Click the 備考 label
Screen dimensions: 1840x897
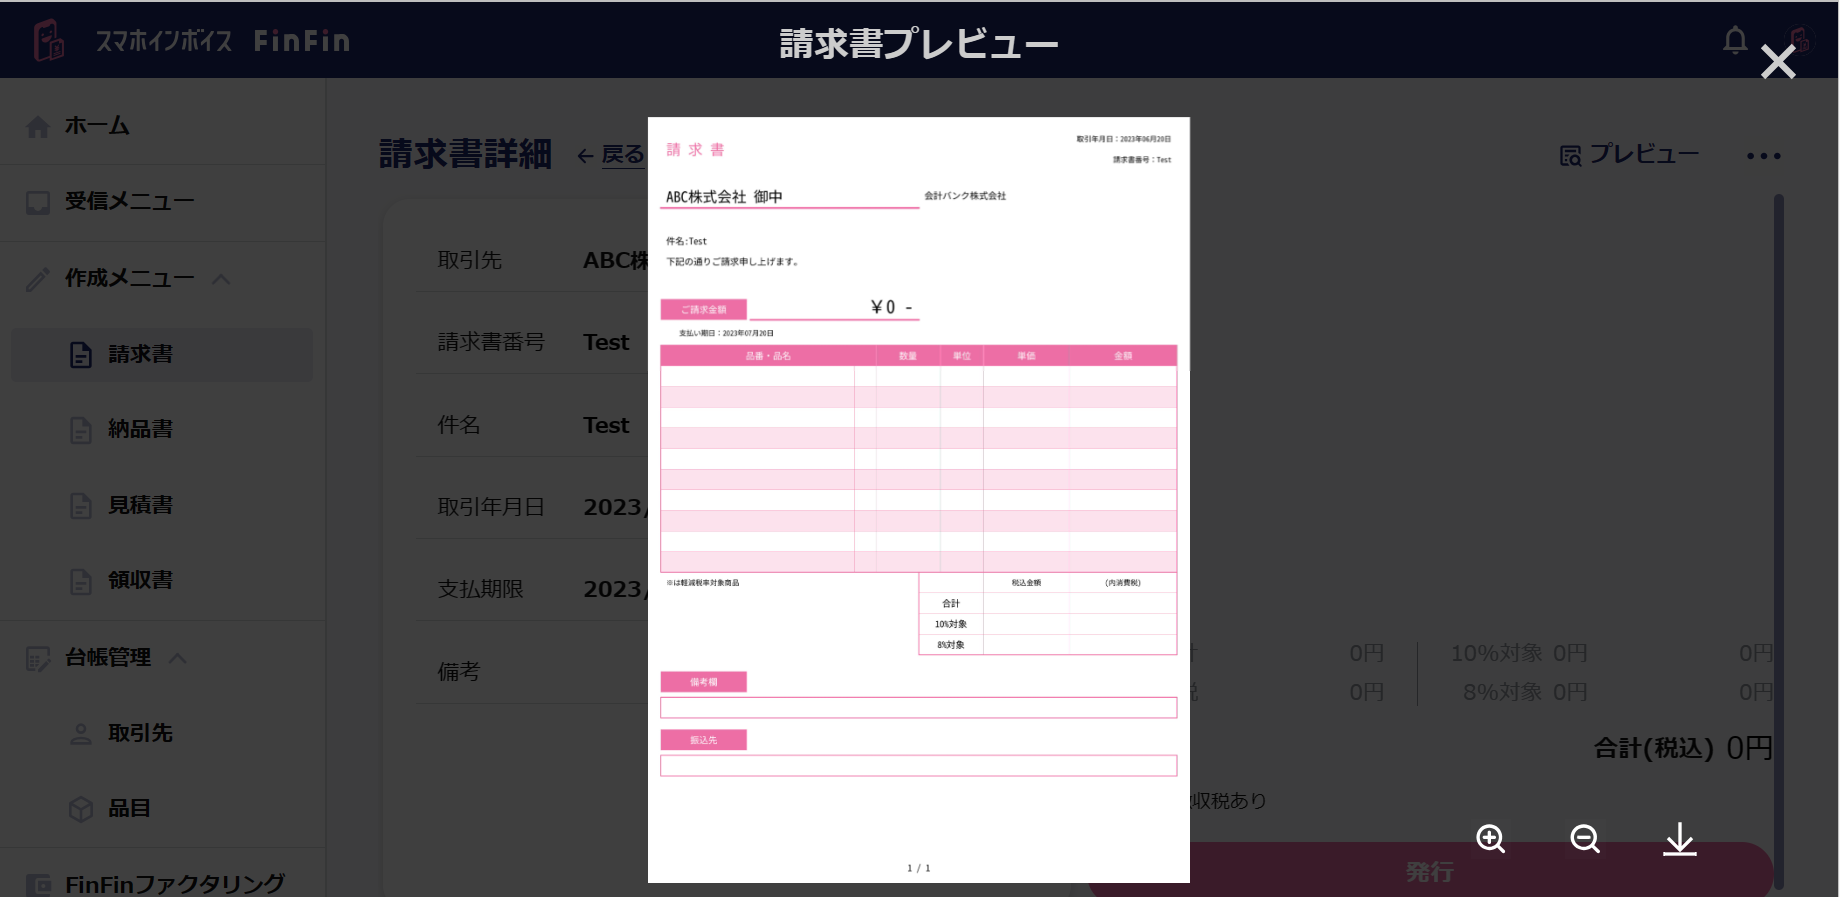pyautogui.click(x=459, y=672)
